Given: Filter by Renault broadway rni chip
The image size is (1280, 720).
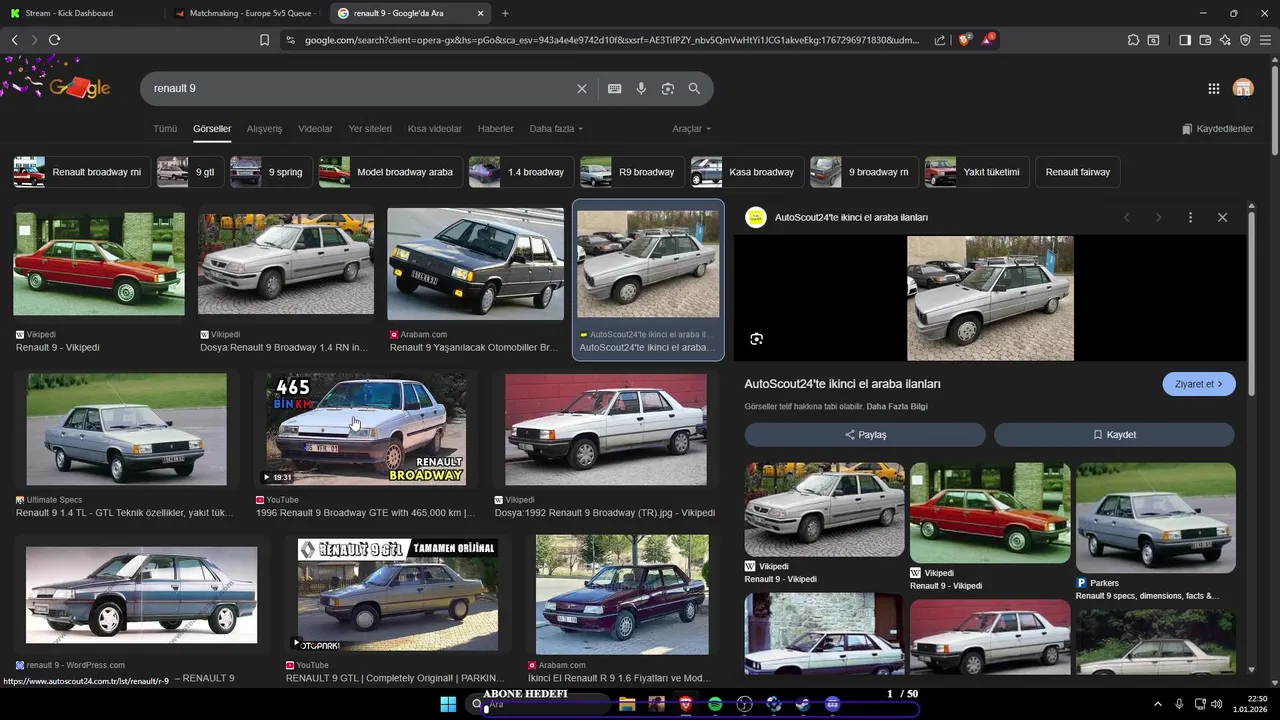Looking at the screenshot, I should [x=82, y=172].
